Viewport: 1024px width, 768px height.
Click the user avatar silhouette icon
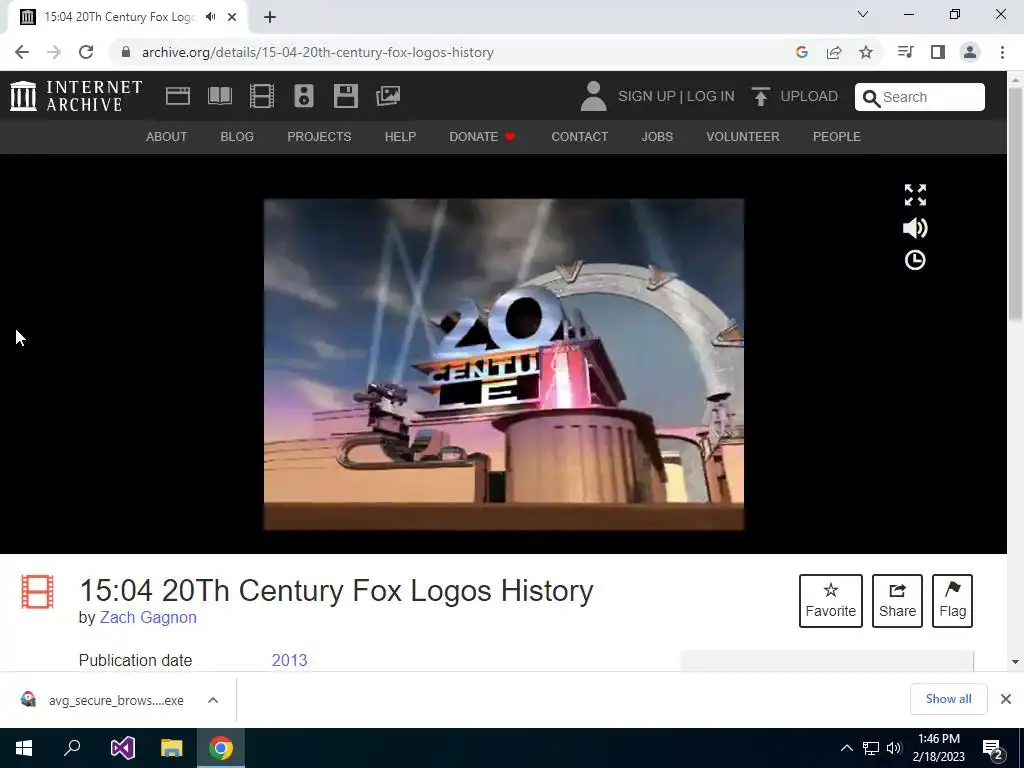coord(594,96)
